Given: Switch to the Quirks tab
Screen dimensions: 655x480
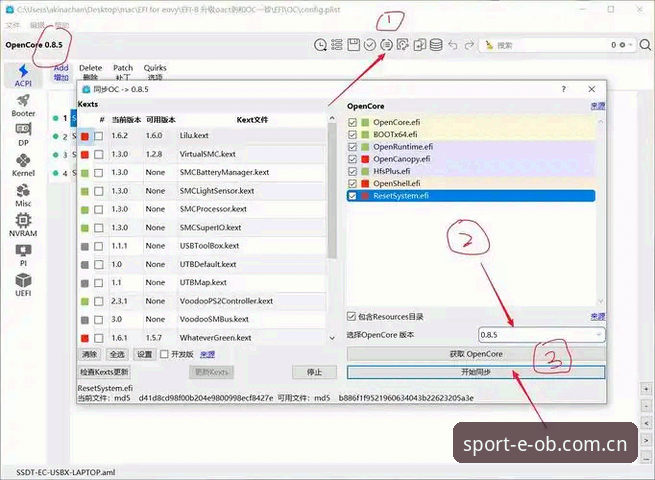Looking at the screenshot, I should point(155,72).
